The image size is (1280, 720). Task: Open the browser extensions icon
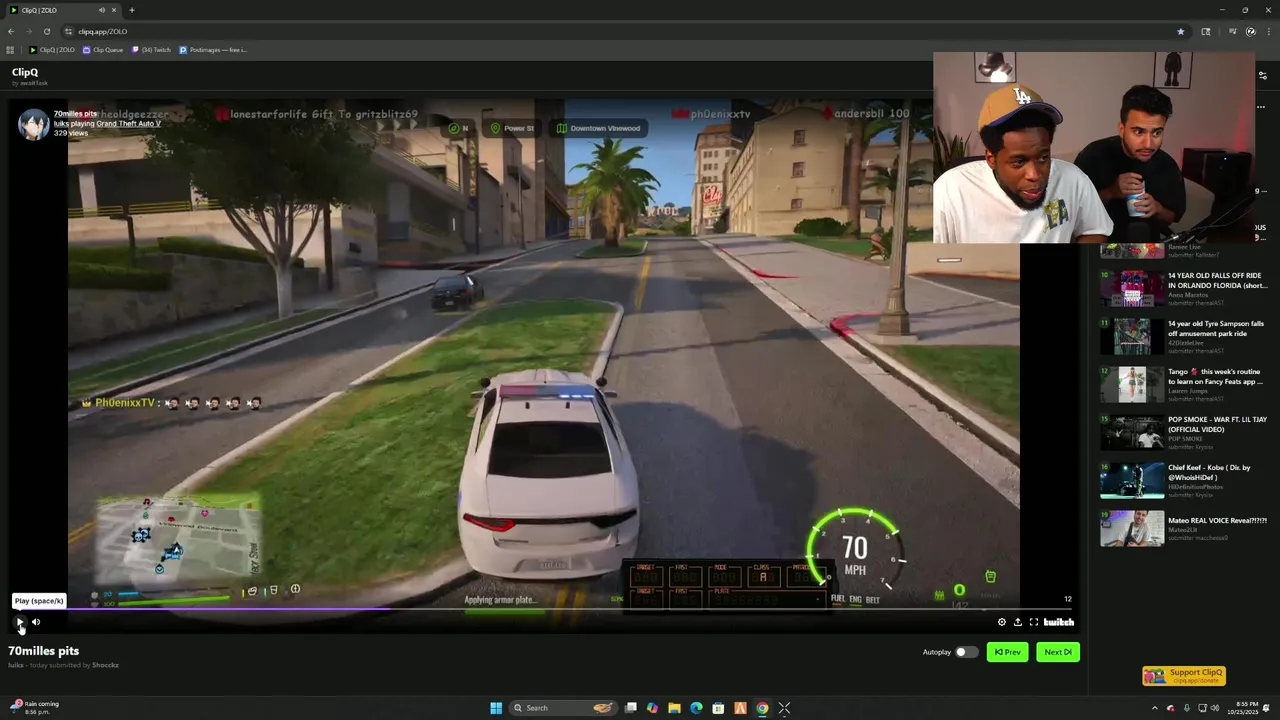[x=1206, y=31]
